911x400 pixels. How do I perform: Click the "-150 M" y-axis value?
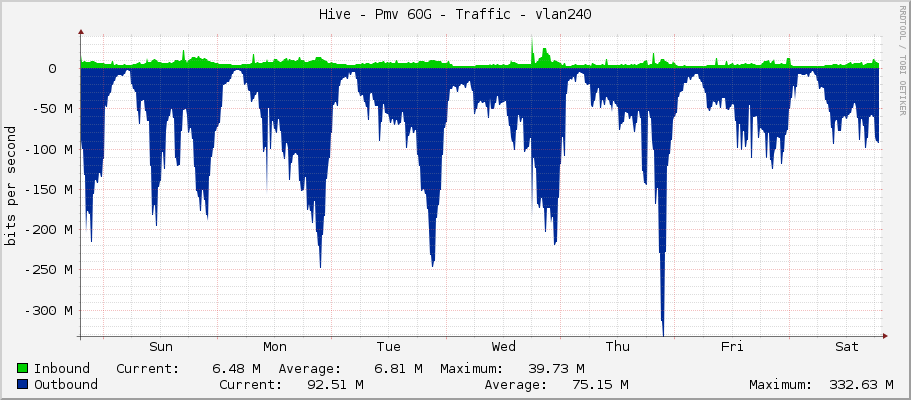point(48,190)
